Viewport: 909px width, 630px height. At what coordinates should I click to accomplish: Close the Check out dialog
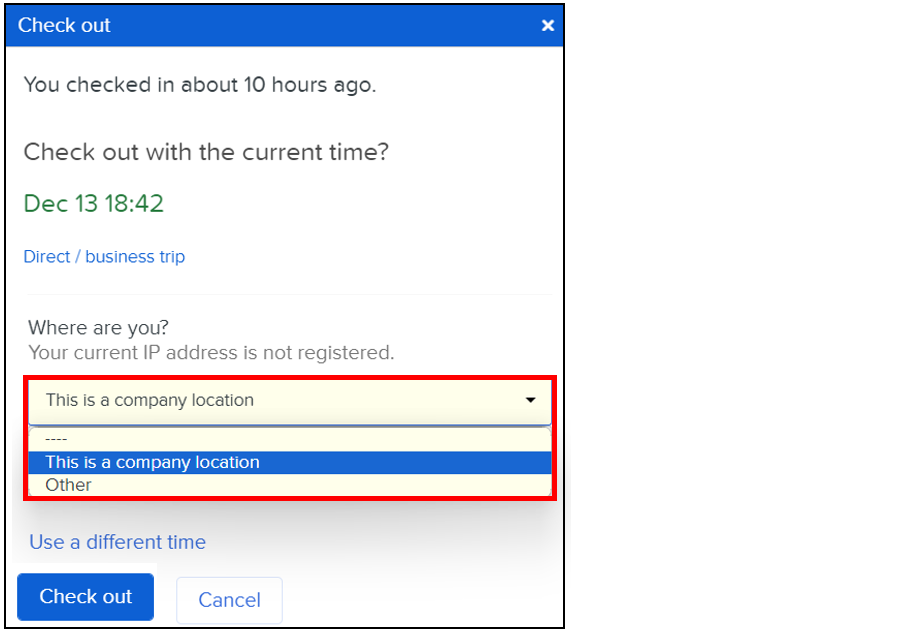tap(547, 26)
